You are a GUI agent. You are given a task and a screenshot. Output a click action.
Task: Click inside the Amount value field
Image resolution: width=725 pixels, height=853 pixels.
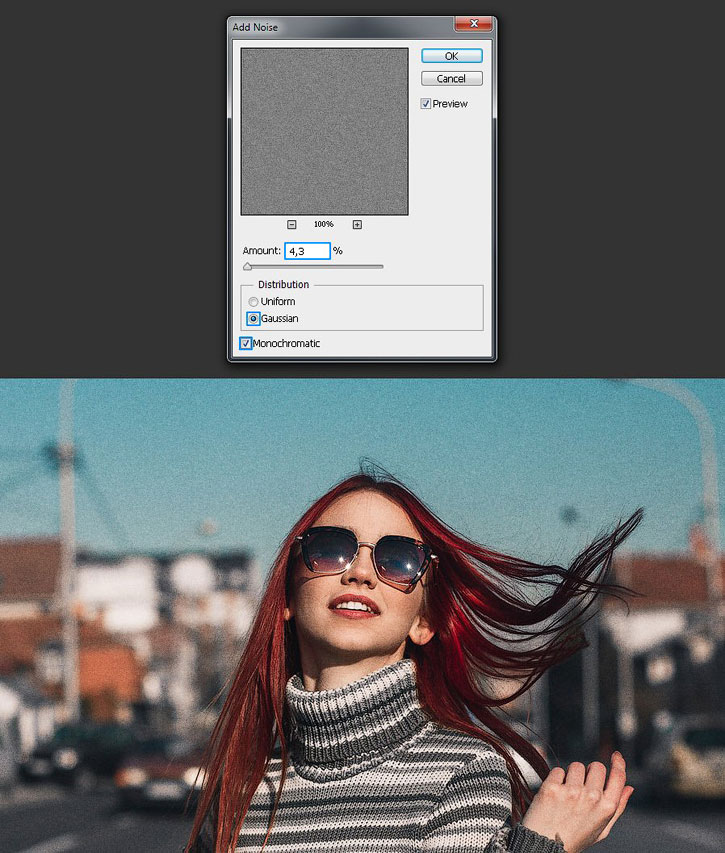coord(307,251)
